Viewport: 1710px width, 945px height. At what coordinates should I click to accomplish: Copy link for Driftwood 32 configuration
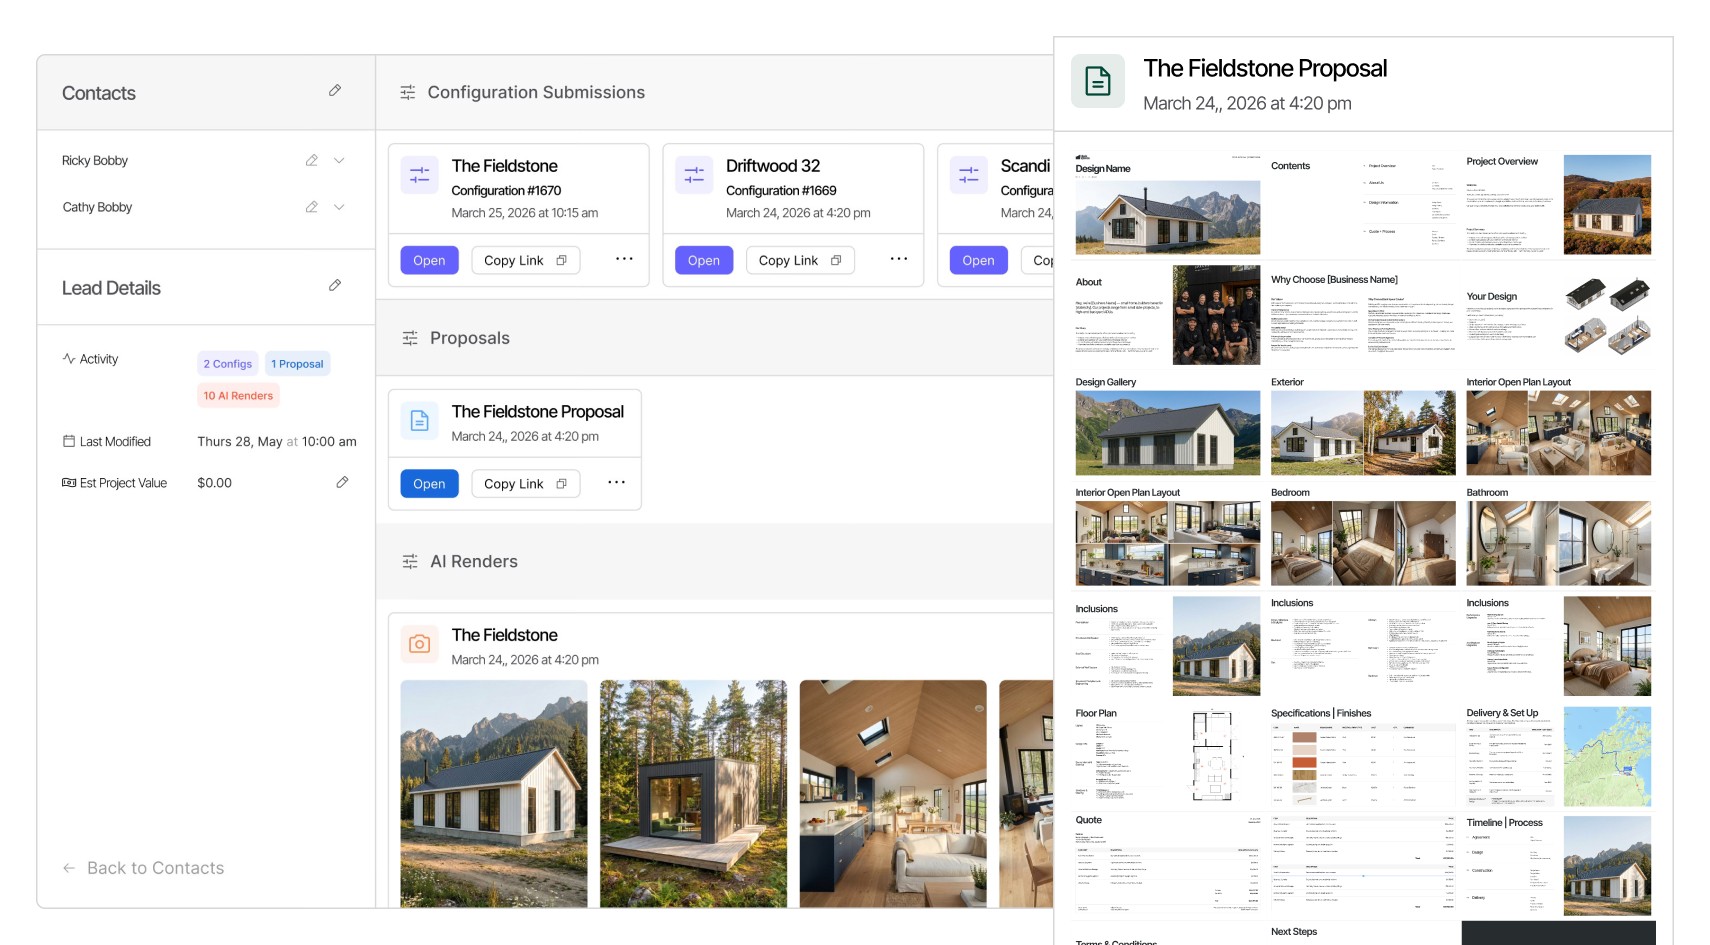[x=800, y=260]
